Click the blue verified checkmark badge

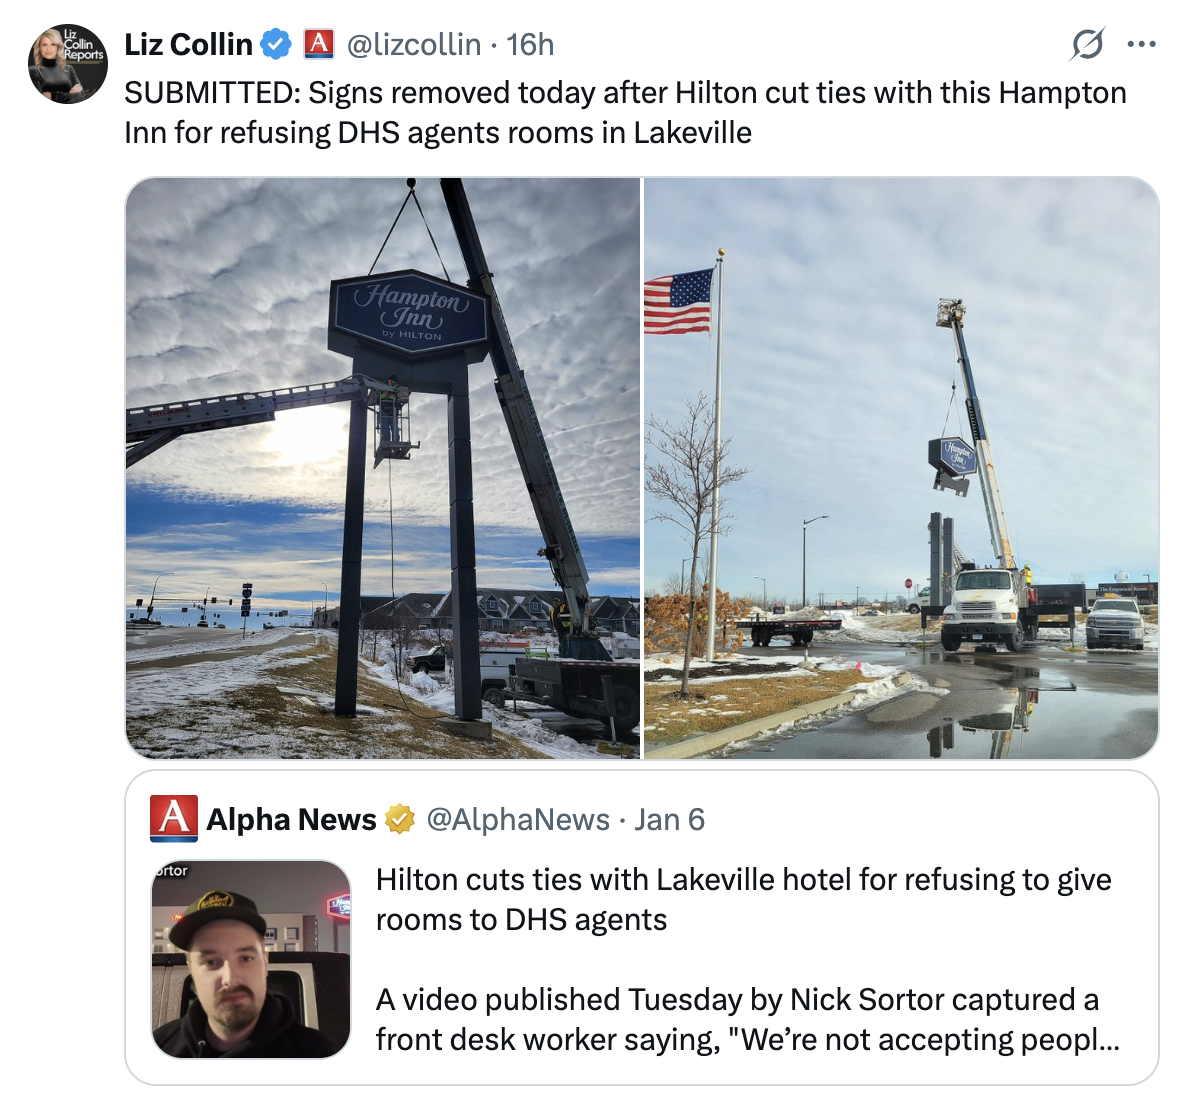click(x=276, y=44)
